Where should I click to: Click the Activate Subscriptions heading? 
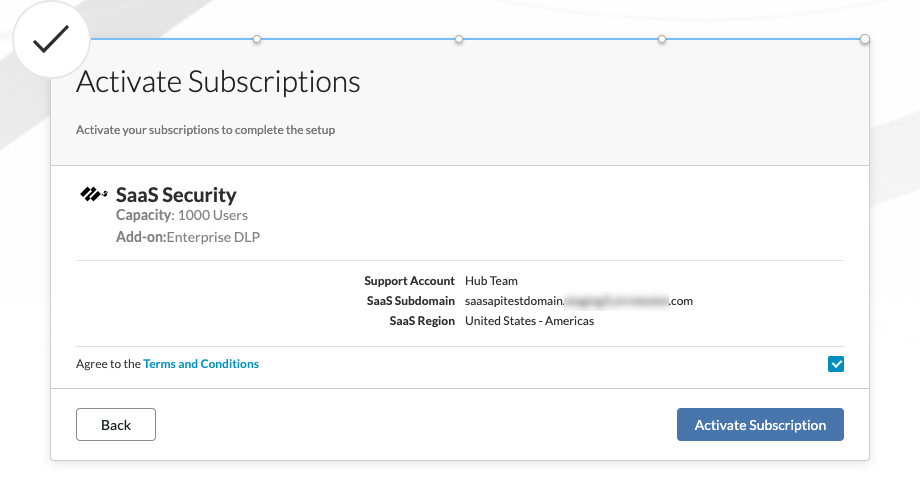tap(218, 81)
